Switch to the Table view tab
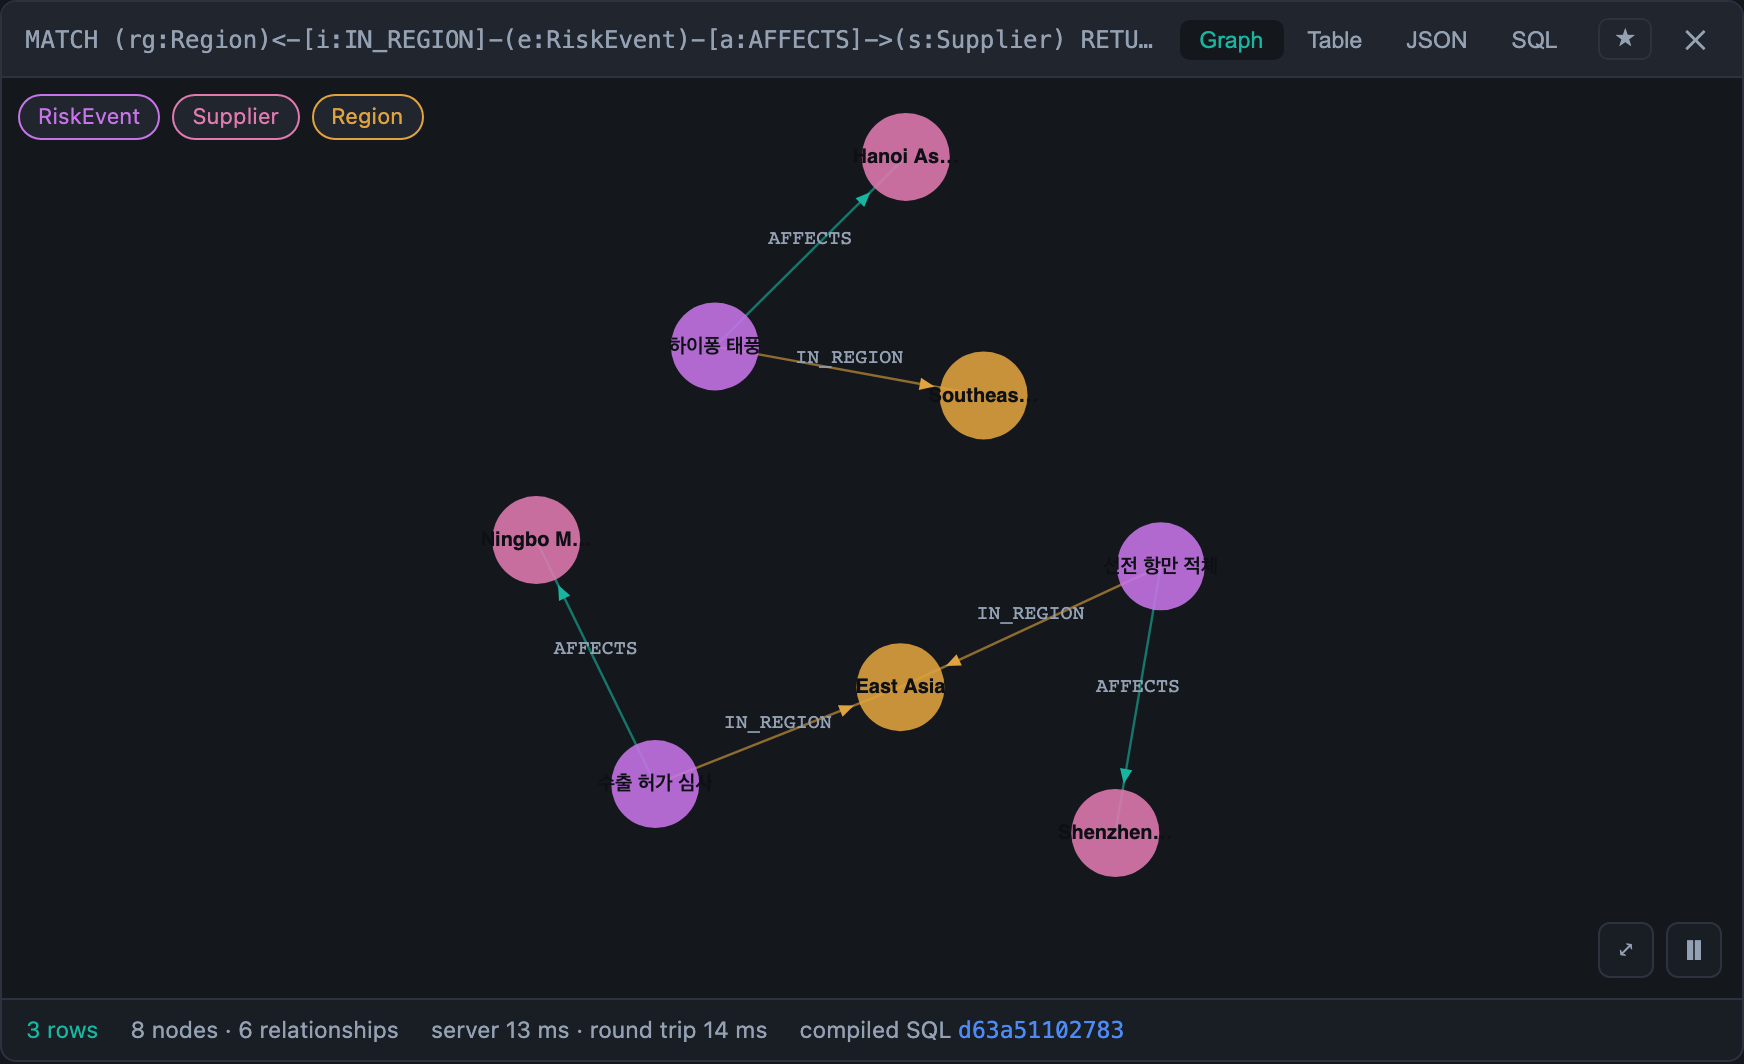Screen dimensions: 1744x1064 [1334, 40]
